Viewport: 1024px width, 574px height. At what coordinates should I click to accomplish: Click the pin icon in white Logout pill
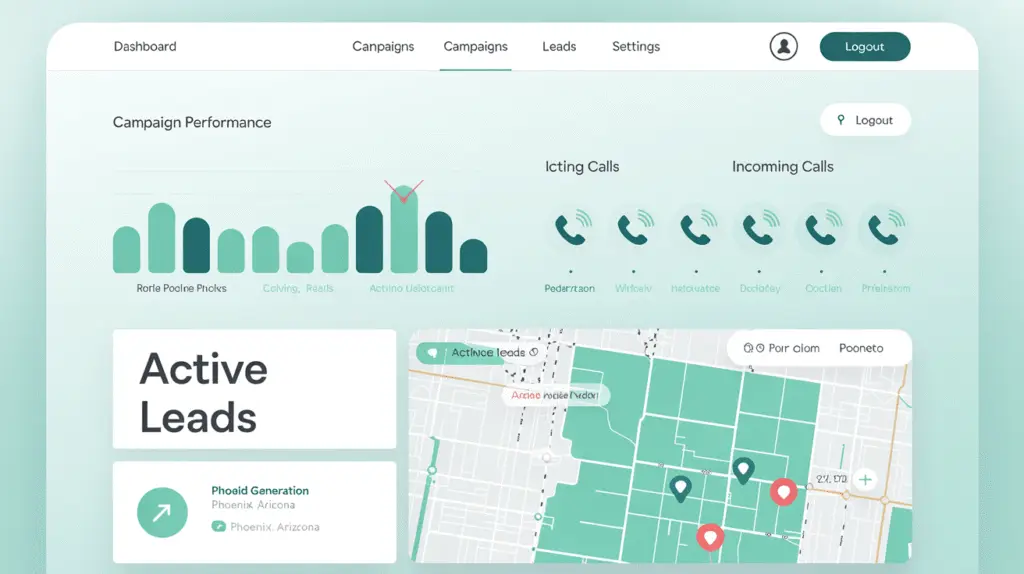(841, 120)
